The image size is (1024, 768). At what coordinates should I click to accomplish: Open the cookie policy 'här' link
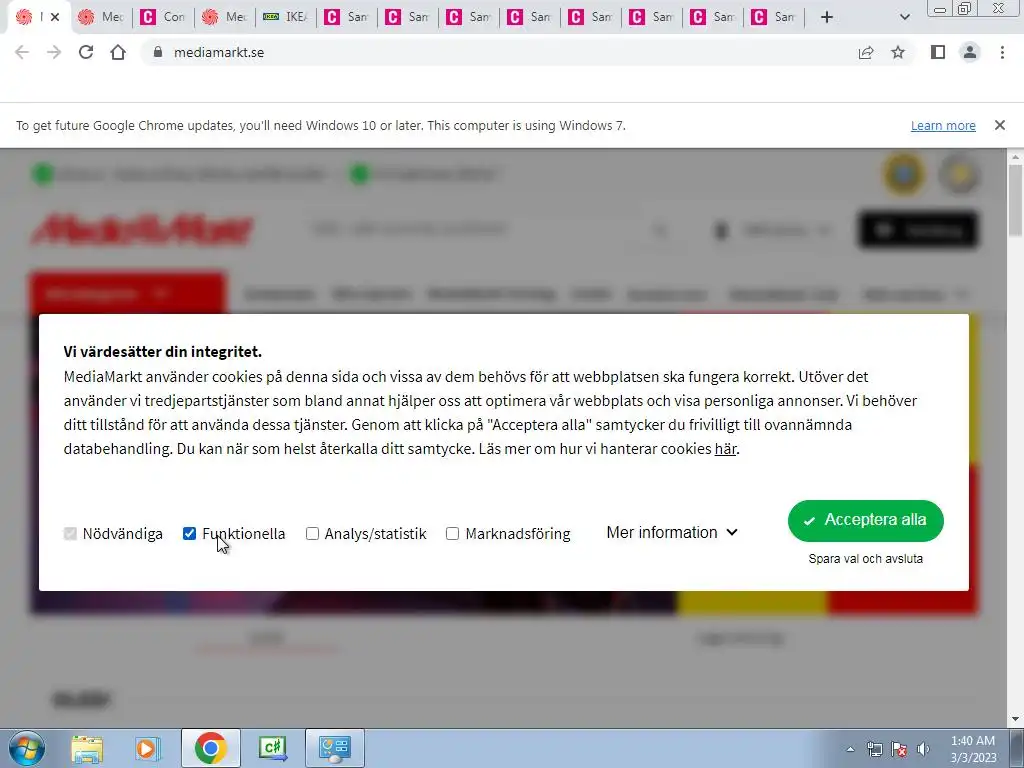click(x=725, y=449)
